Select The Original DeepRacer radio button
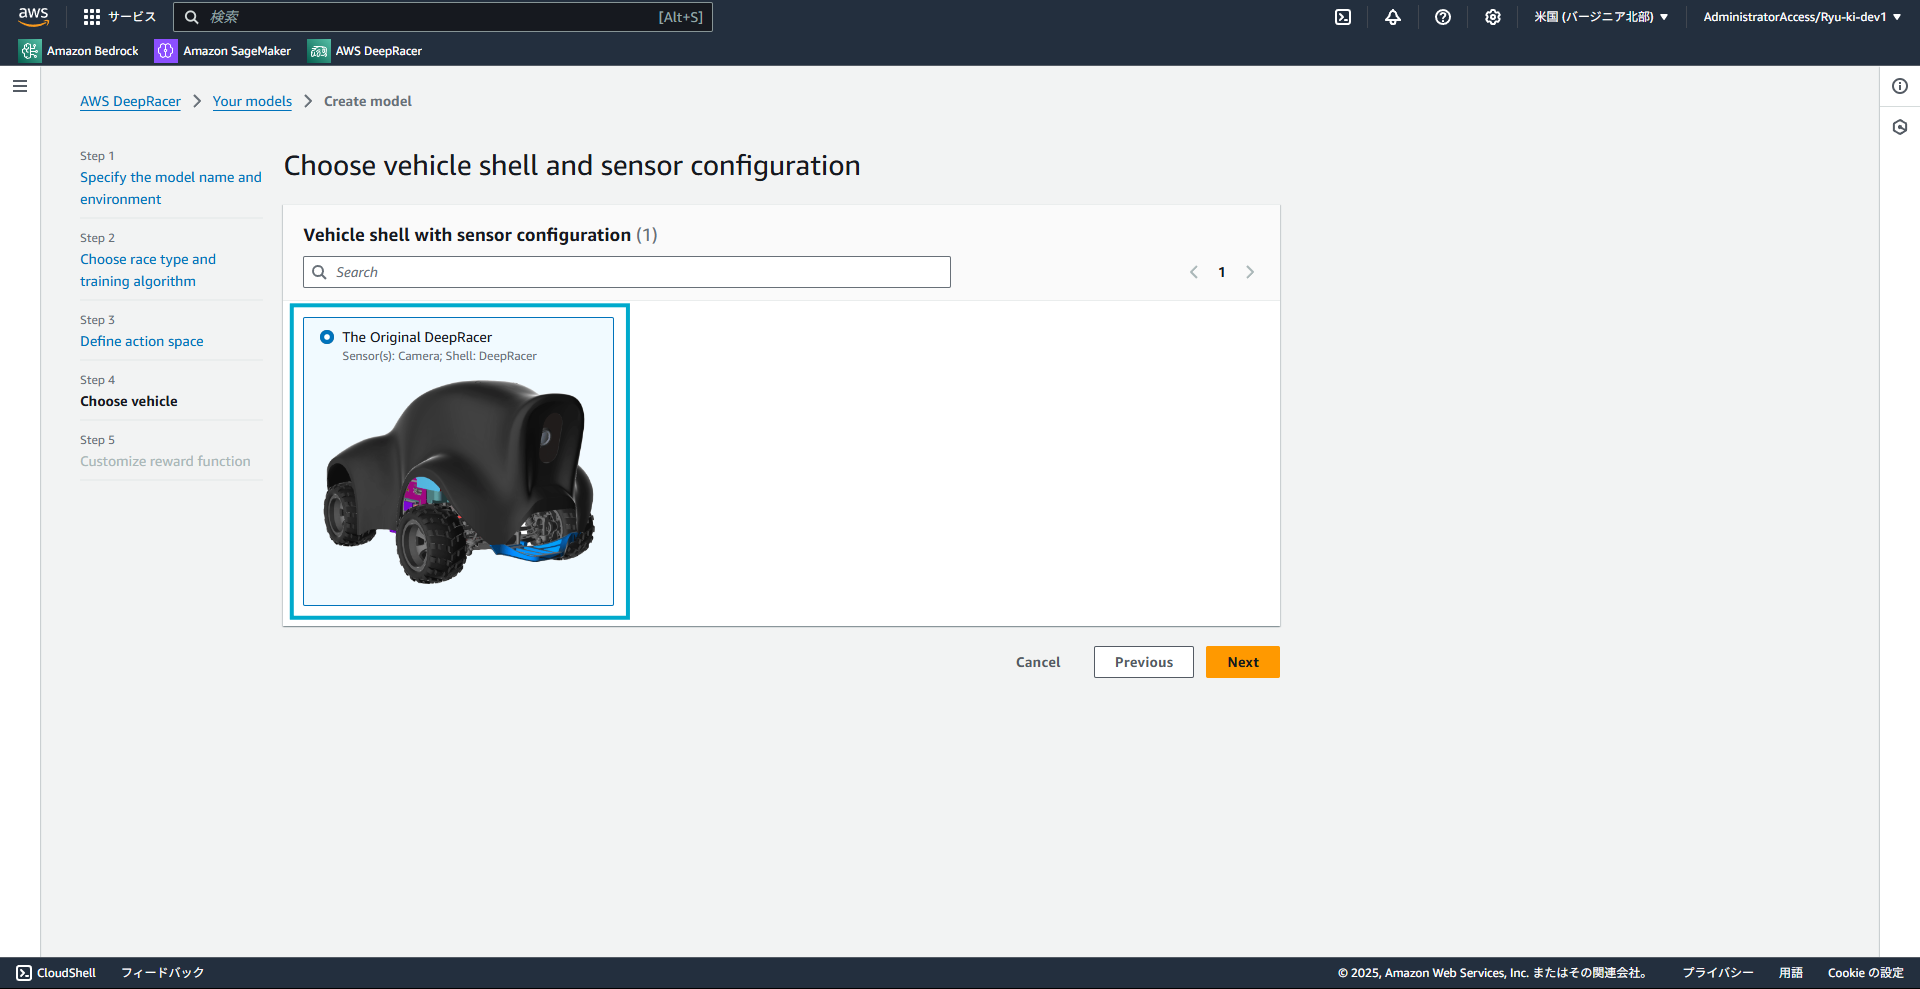 tap(327, 337)
